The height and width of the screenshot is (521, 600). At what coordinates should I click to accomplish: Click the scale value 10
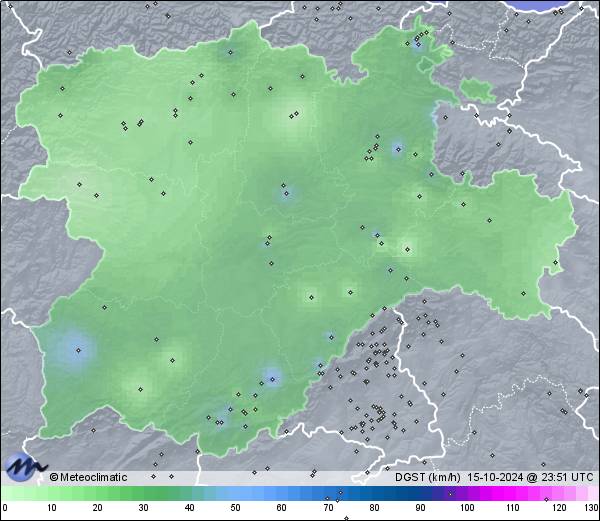point(52,508)
